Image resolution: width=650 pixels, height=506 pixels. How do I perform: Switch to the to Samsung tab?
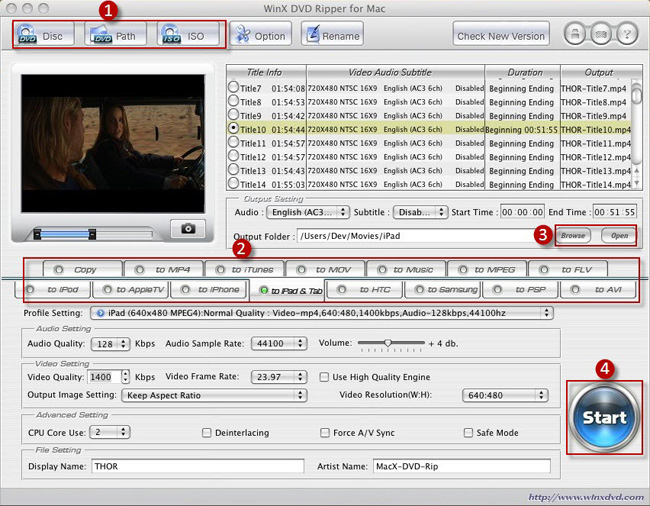(442, 289)
